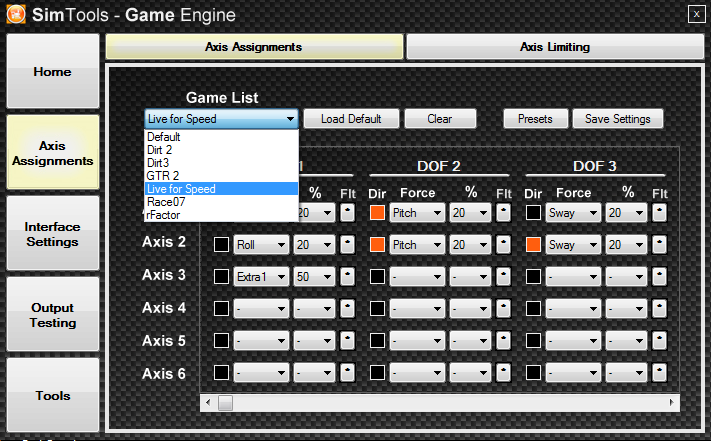Toggle Axis 5 DOF 2 direction box
Viewport: 711px width, 441px height.
[377, 341]
